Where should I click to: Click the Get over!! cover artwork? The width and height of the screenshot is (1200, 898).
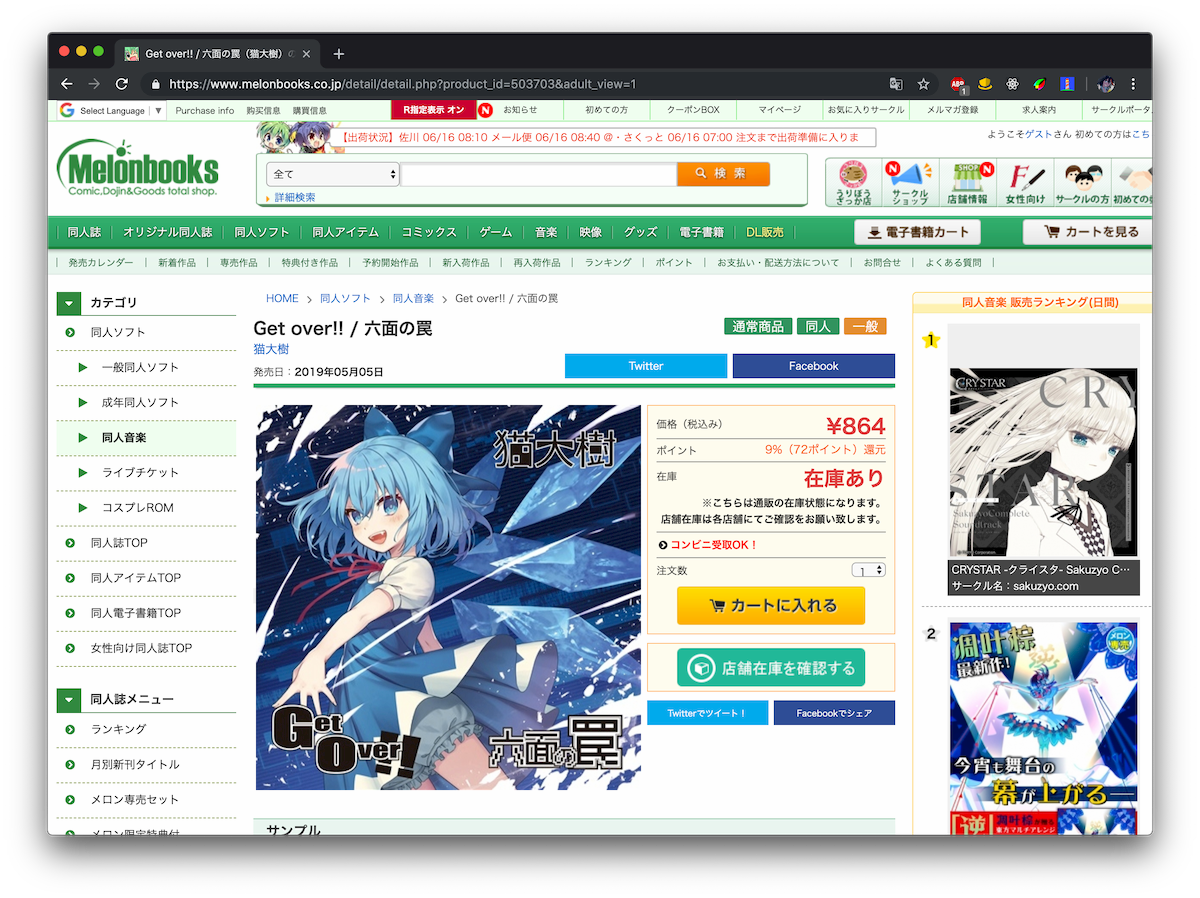(448, 597)
